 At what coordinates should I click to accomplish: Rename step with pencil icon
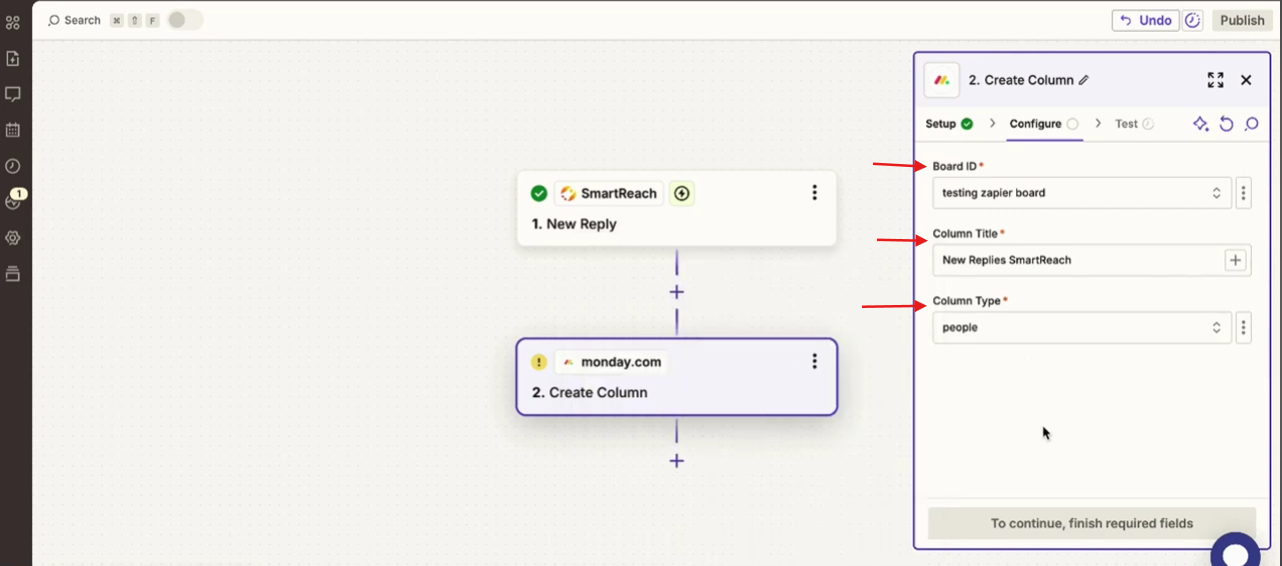1084,80
